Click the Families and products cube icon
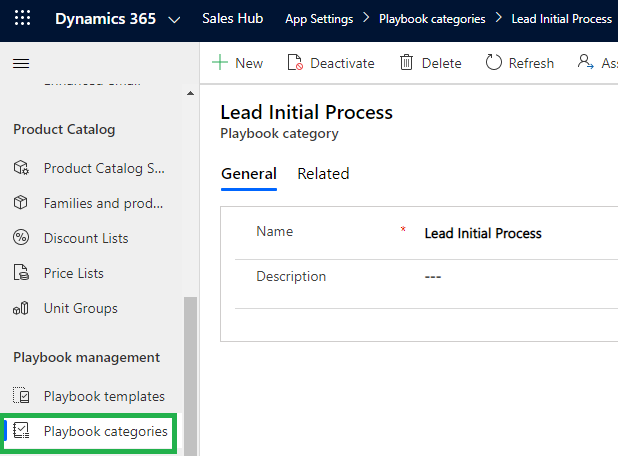 tap(21, 203)
